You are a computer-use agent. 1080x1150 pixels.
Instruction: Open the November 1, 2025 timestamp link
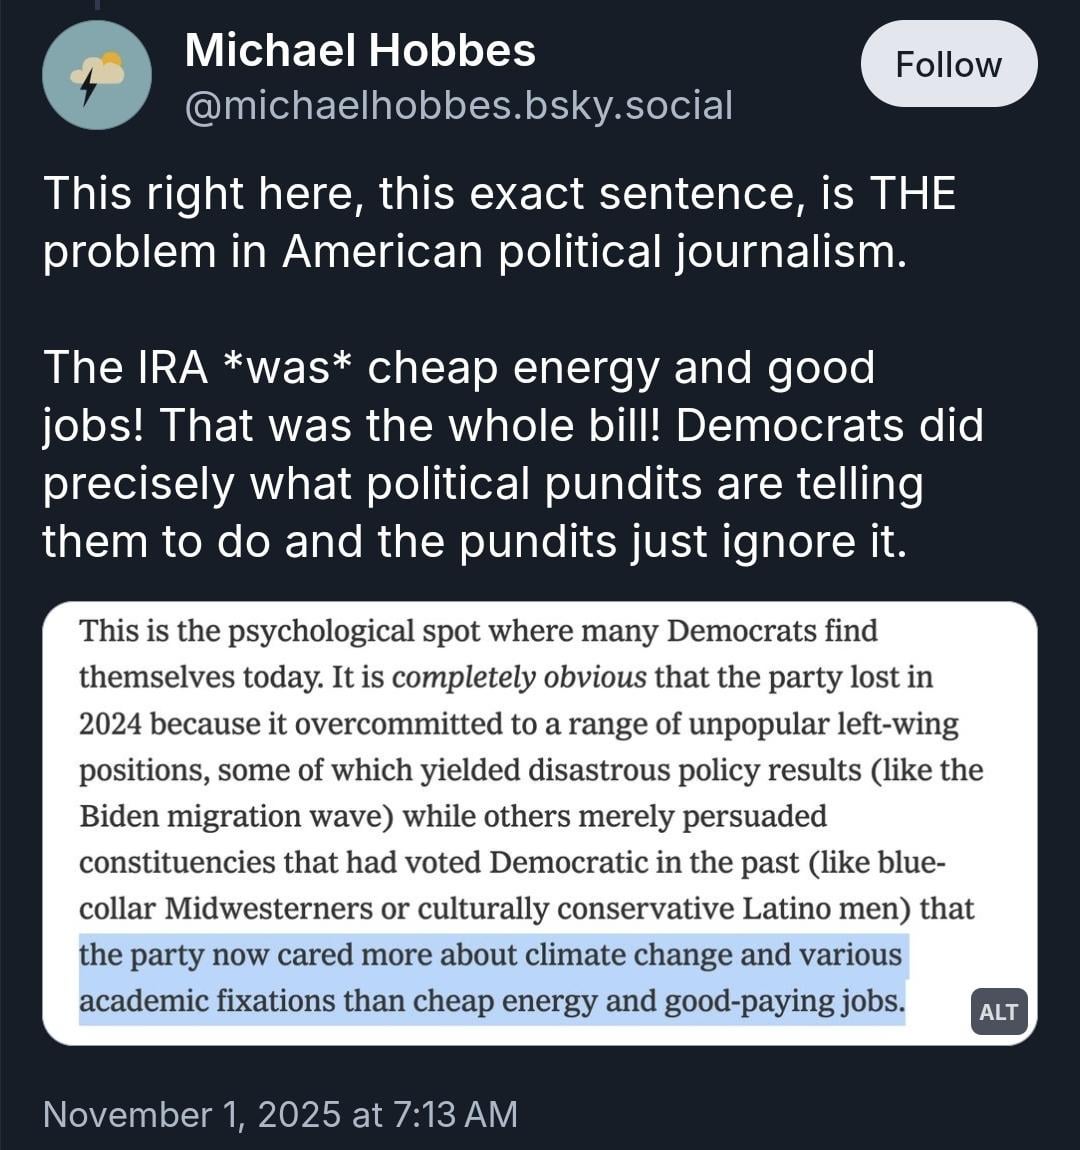[x=280, y=1114]
